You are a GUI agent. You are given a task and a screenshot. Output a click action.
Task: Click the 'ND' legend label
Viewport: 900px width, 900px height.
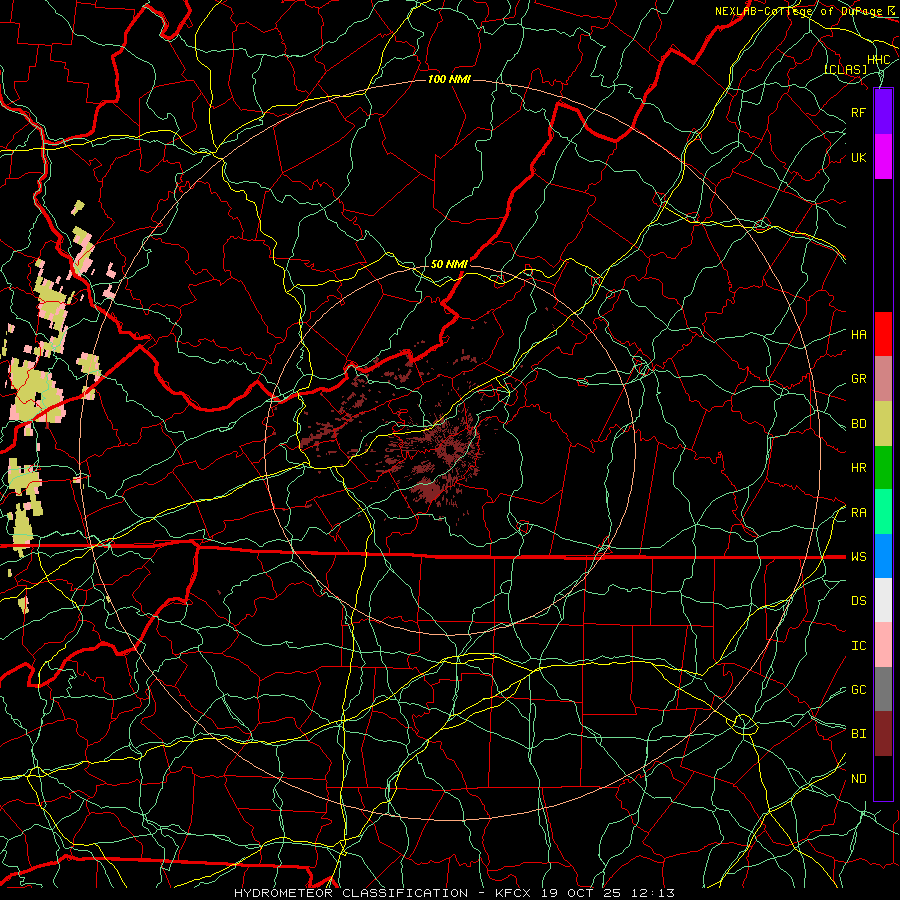click(859, 779)
